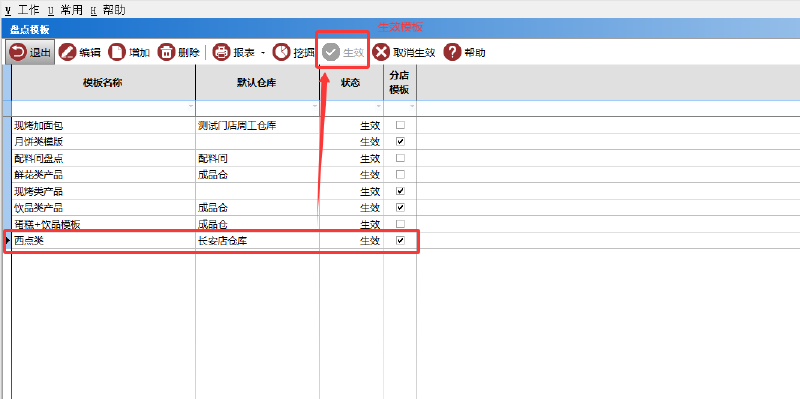Click the 删除 (delete) trash button
Image resolution: width=800 pixels, height=399 pixels.
pyautogui.click(x=179, y=52)
